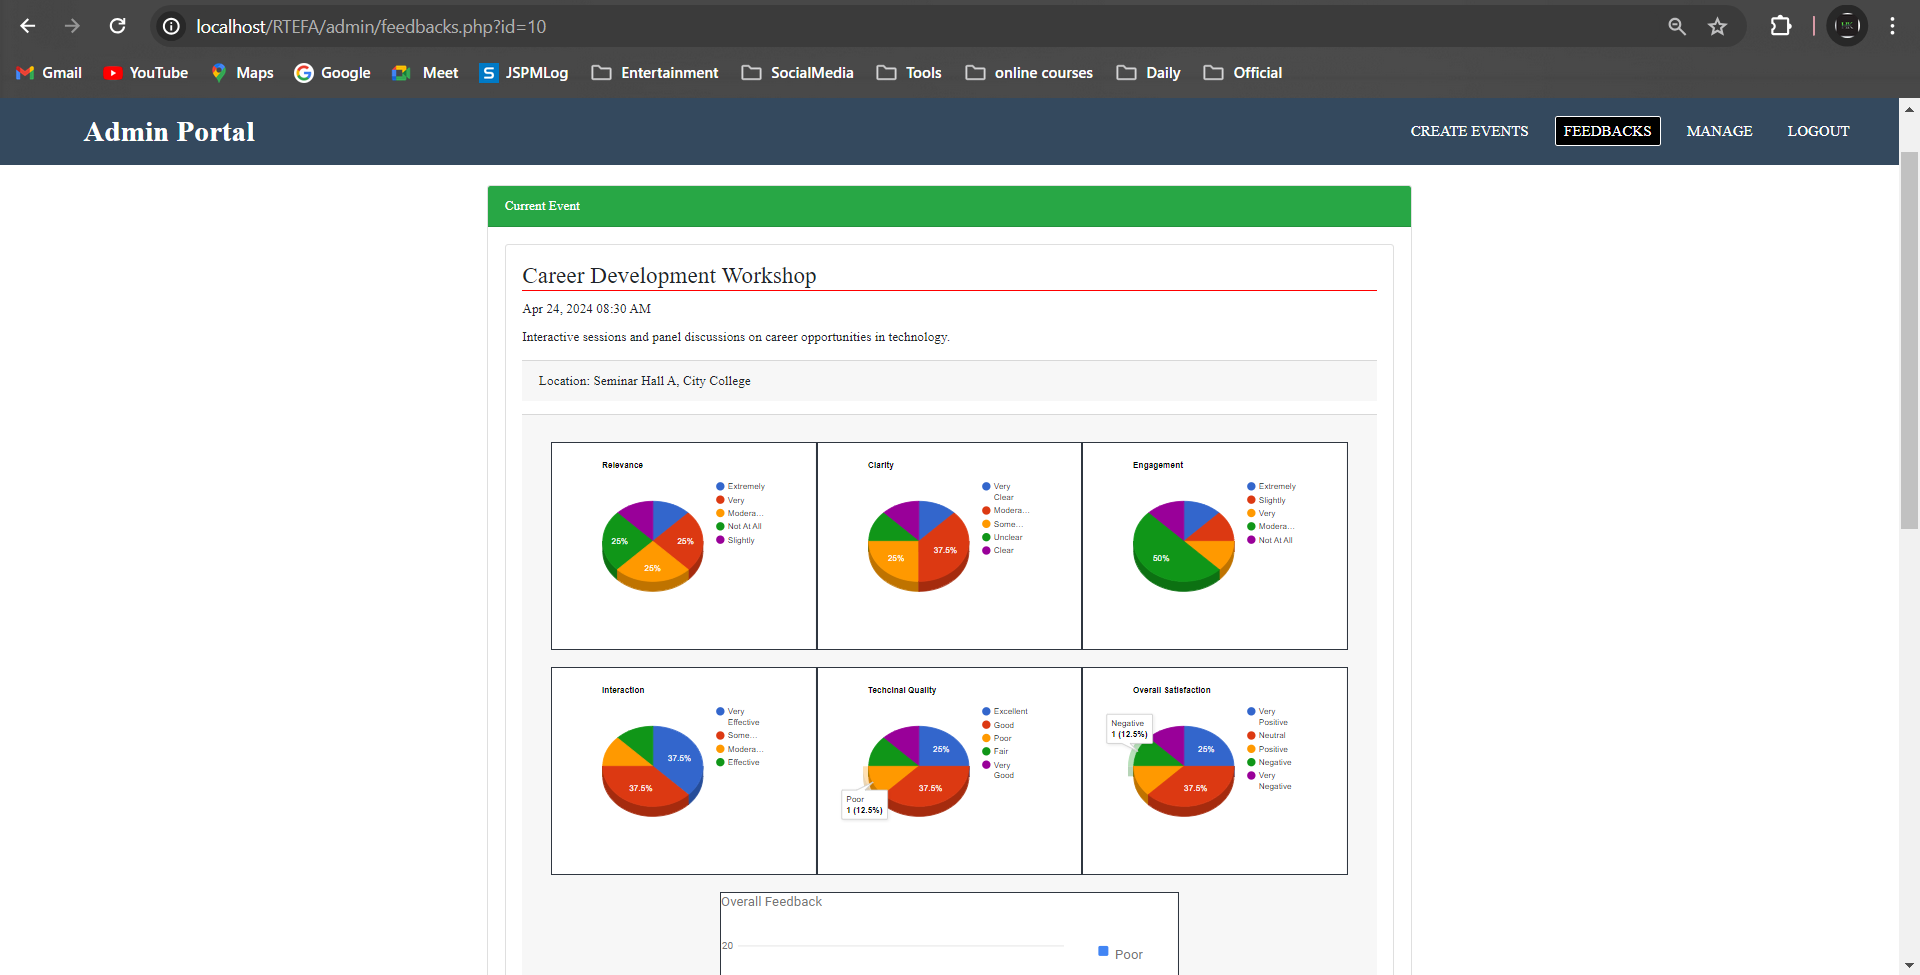Image resolution: width=1920 pixels, height=975 pixels.
Task: Click 'Not At All' legend in Relevance chart
Action: pos(739,526)
